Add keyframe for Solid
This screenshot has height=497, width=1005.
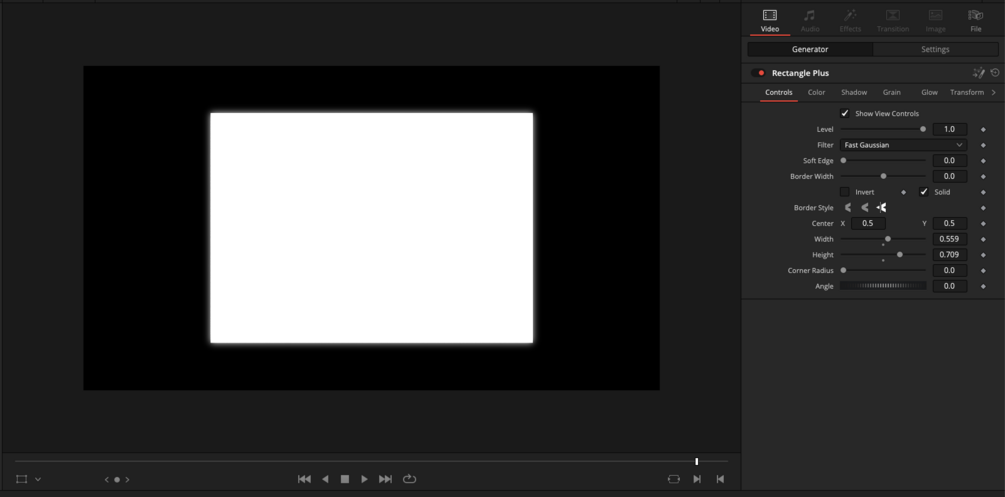tap(983, 192)
